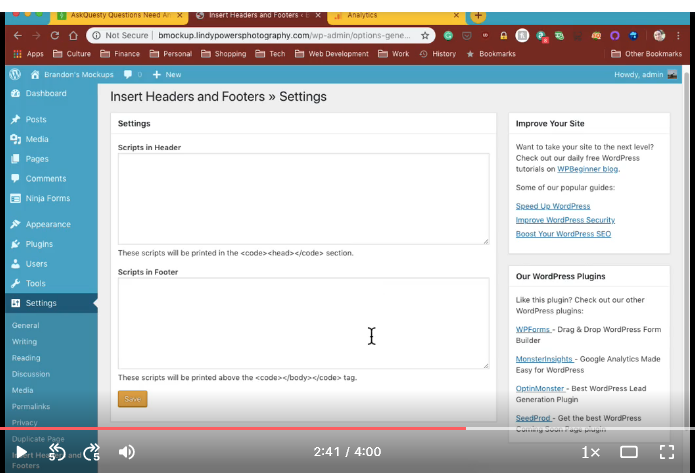Change the 1x playback speed
Screen dimensions: 695x473
pyautogui.click(x=590, y=452)
